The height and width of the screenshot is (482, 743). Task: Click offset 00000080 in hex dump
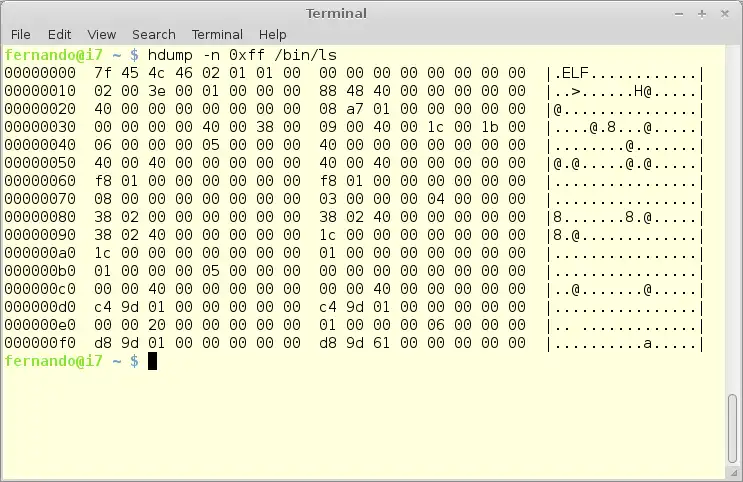click(x=40, y=217)
